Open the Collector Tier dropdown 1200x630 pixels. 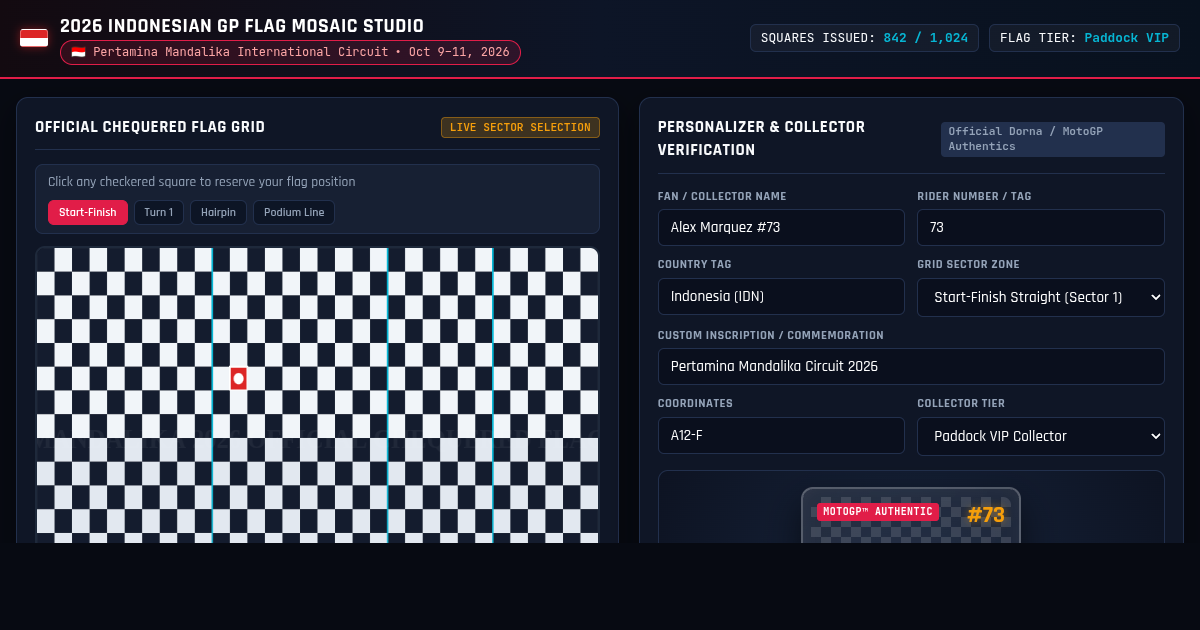[1041, 436]
